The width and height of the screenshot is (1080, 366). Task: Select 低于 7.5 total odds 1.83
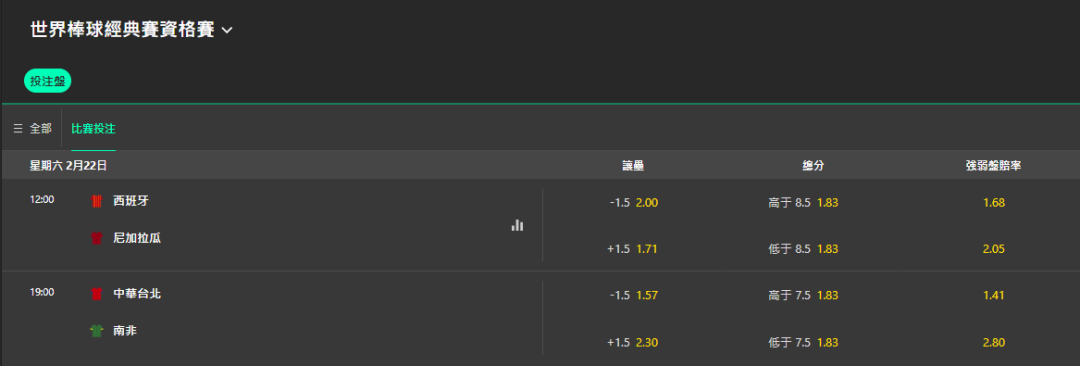(x=803, y=342)
